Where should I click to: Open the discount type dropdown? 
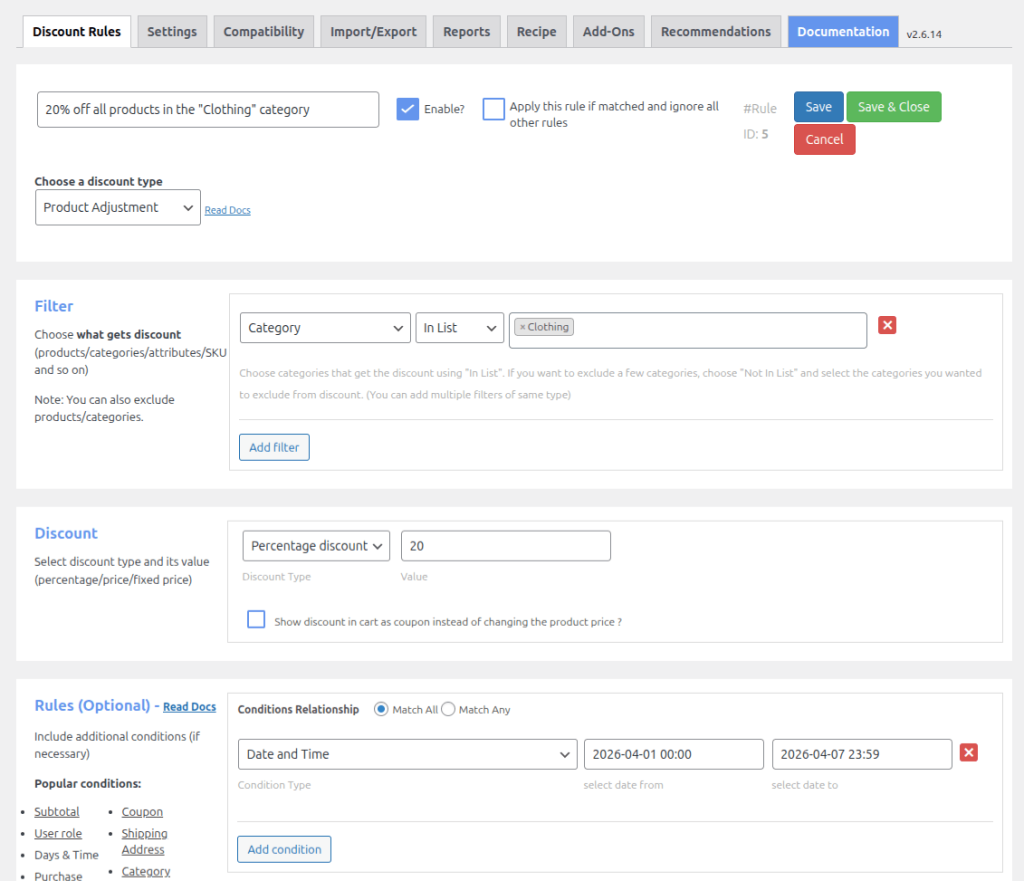[x=117, y=207]
